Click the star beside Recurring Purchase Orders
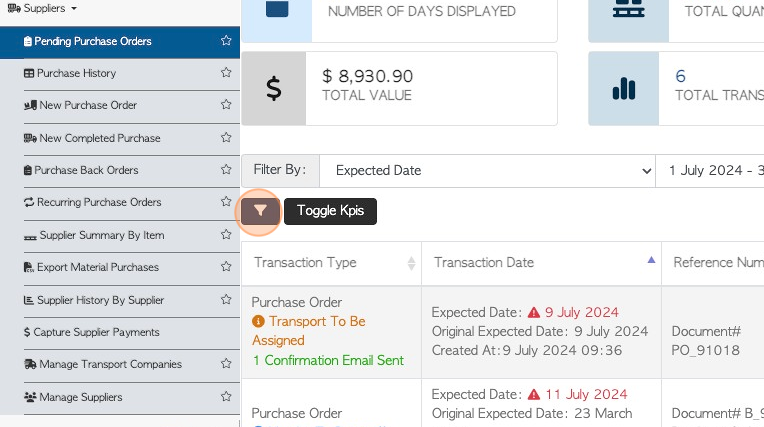Screen dimensions: 764x427 (226, 201)
